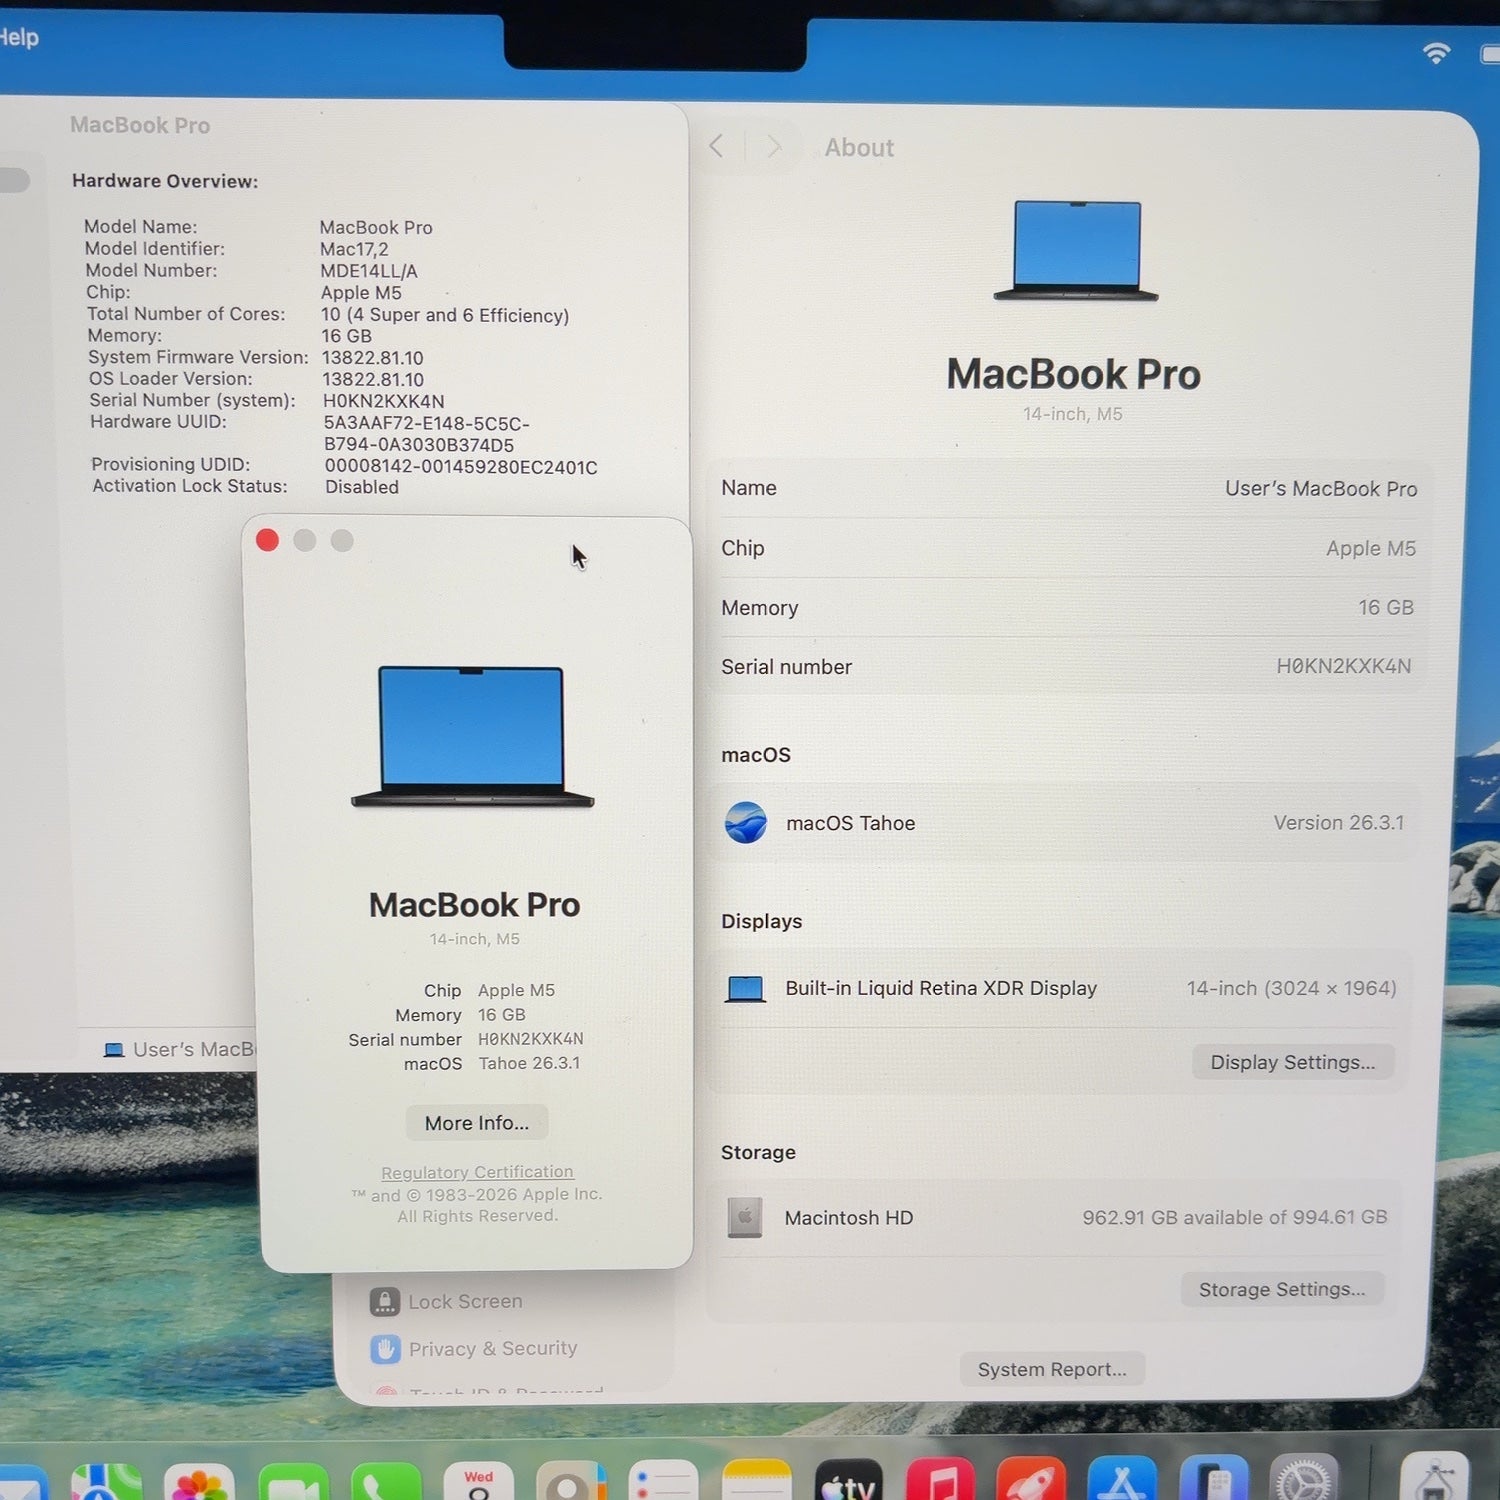
Task: Select Lock Screen in settings sidebar
Action: [x=465, y=1301]
